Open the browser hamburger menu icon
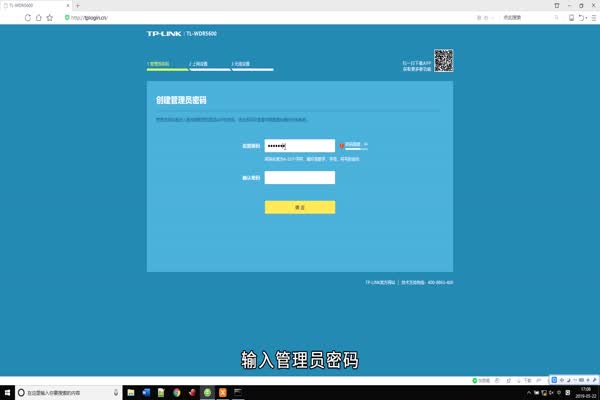 [x=593, y=18]
